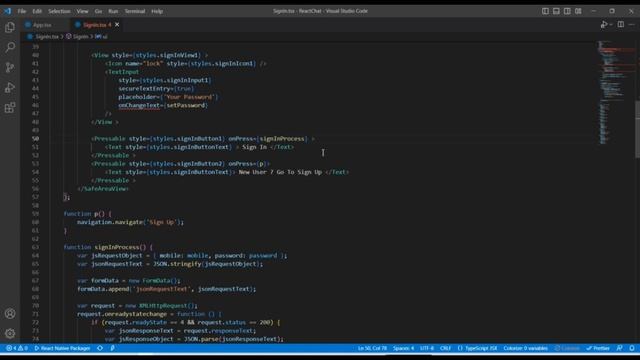
Task: Open the Customize Layout icon
Action: click(x=578, y=11)
